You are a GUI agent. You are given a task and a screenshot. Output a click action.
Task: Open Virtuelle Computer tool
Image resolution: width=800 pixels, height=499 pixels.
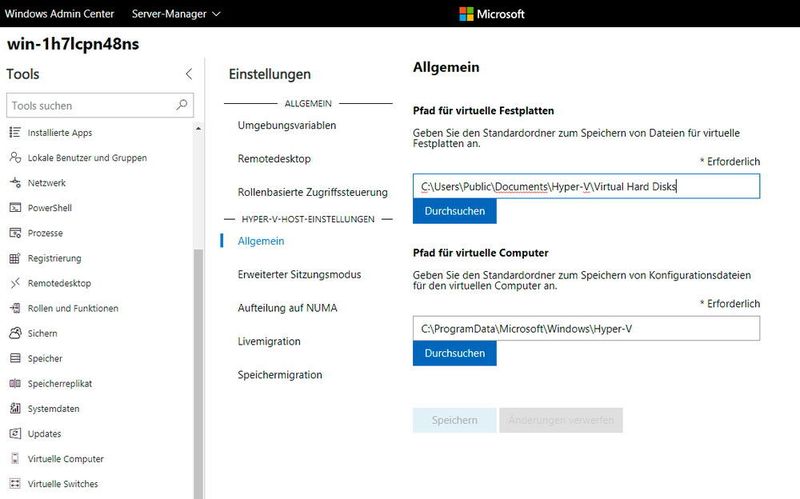pos(65,459)
